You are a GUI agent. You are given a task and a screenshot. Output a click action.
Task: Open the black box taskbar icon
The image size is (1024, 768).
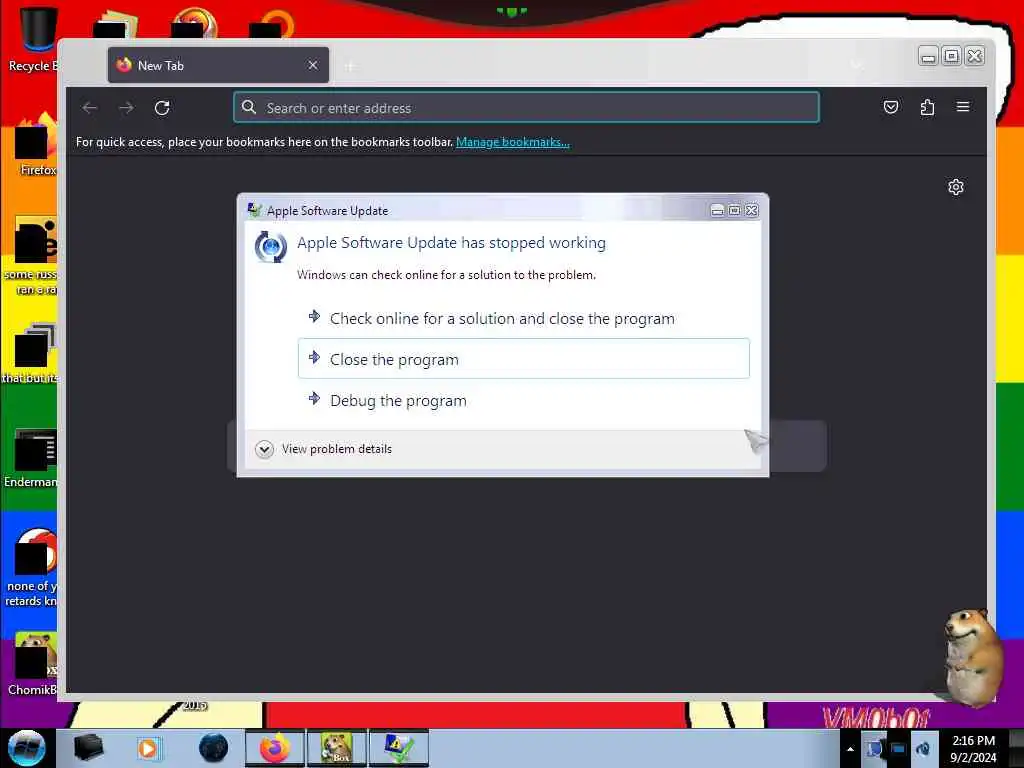(88, 748)
